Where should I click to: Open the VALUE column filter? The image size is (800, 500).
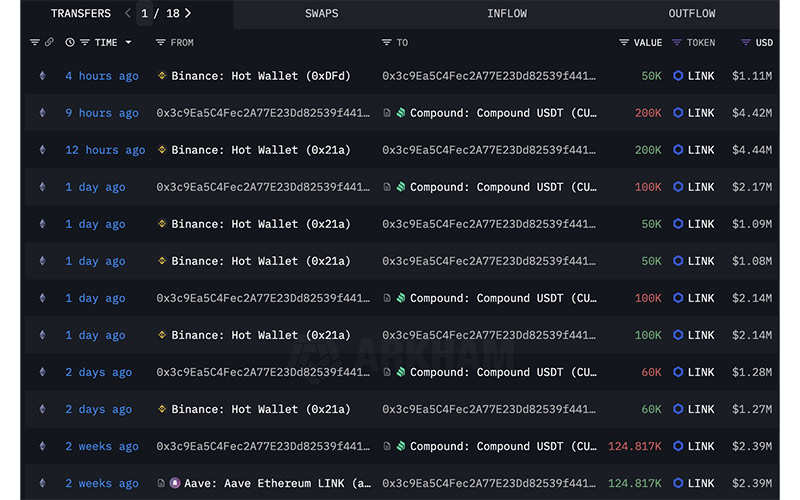click(x=623, y=42)
